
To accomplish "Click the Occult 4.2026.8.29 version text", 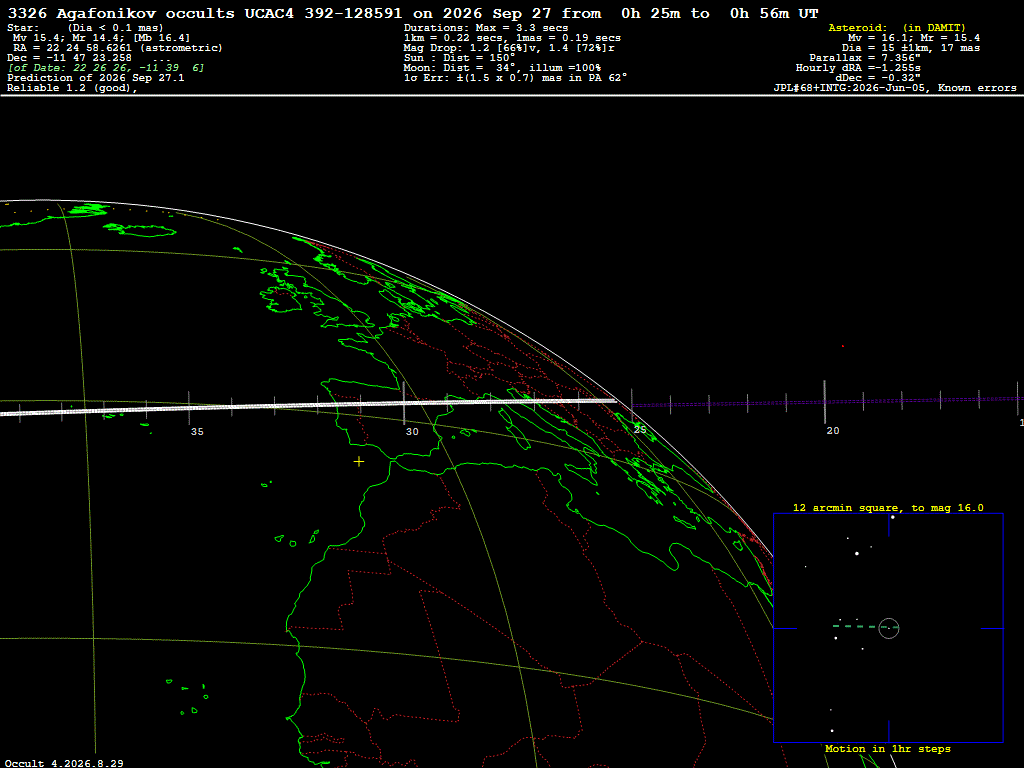I will click(x=64, y=763).
